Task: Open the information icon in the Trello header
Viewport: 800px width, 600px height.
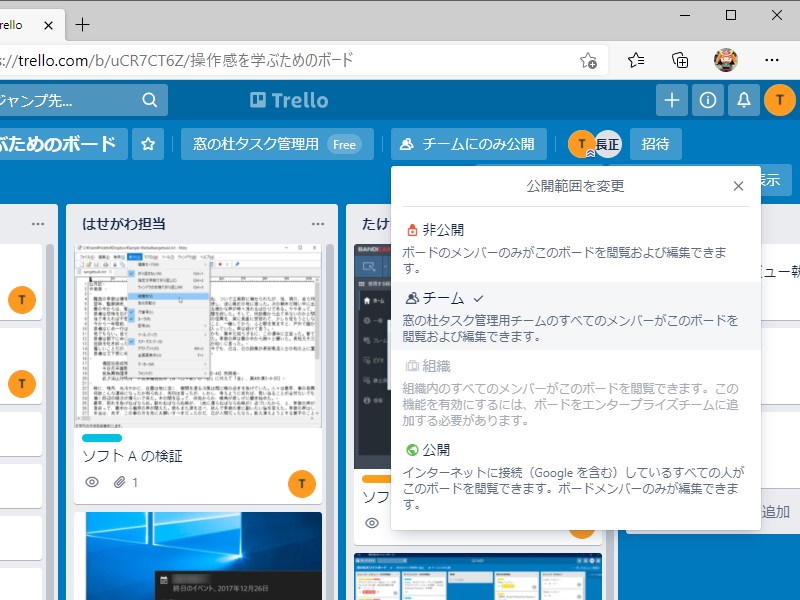Action: pyautogui.click(x=707, y=100)
